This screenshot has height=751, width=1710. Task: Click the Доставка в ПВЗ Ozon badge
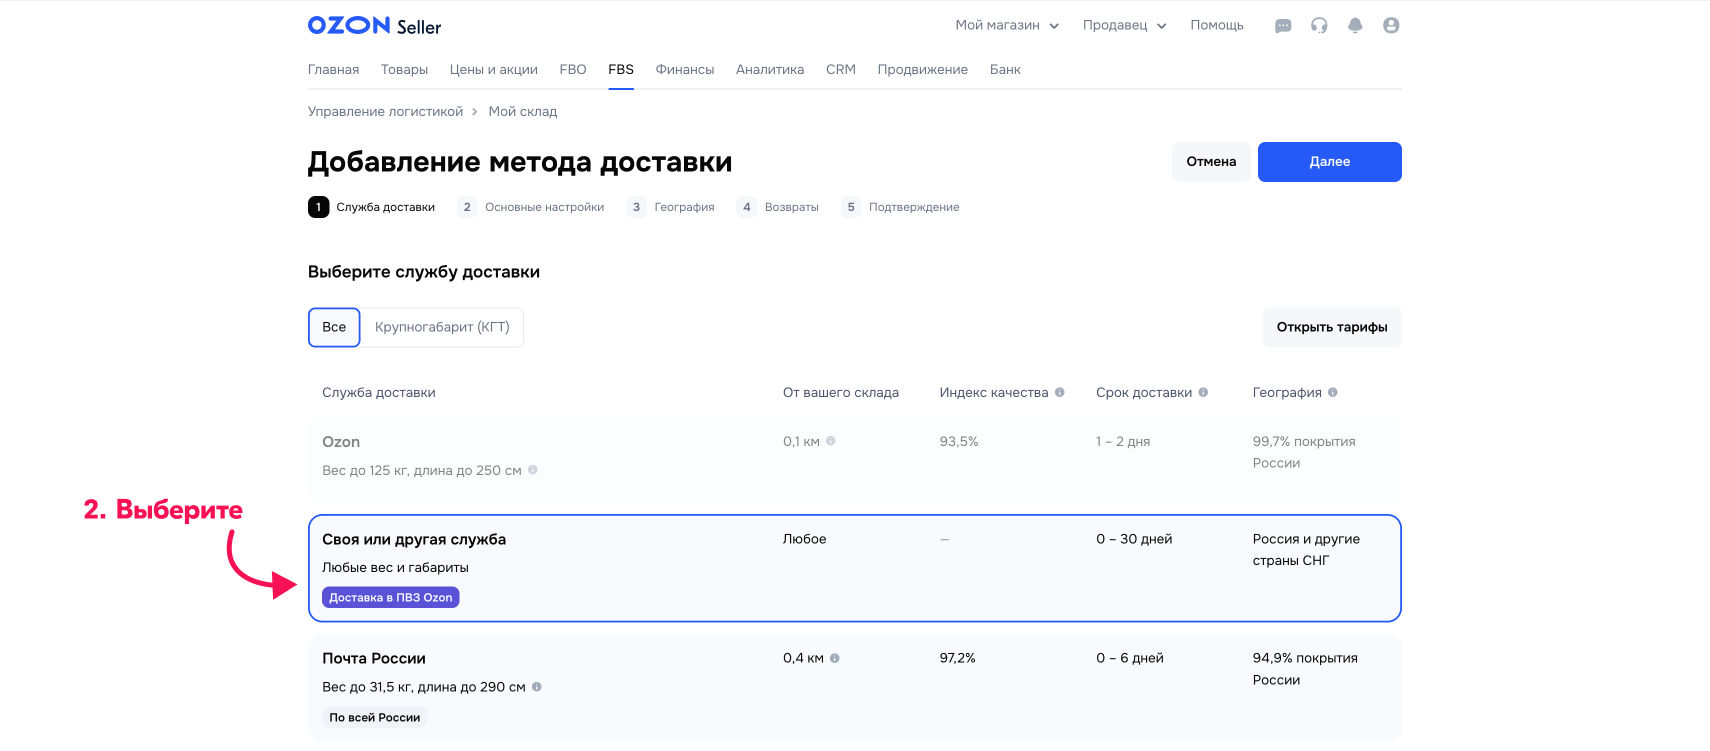point(391,598)
